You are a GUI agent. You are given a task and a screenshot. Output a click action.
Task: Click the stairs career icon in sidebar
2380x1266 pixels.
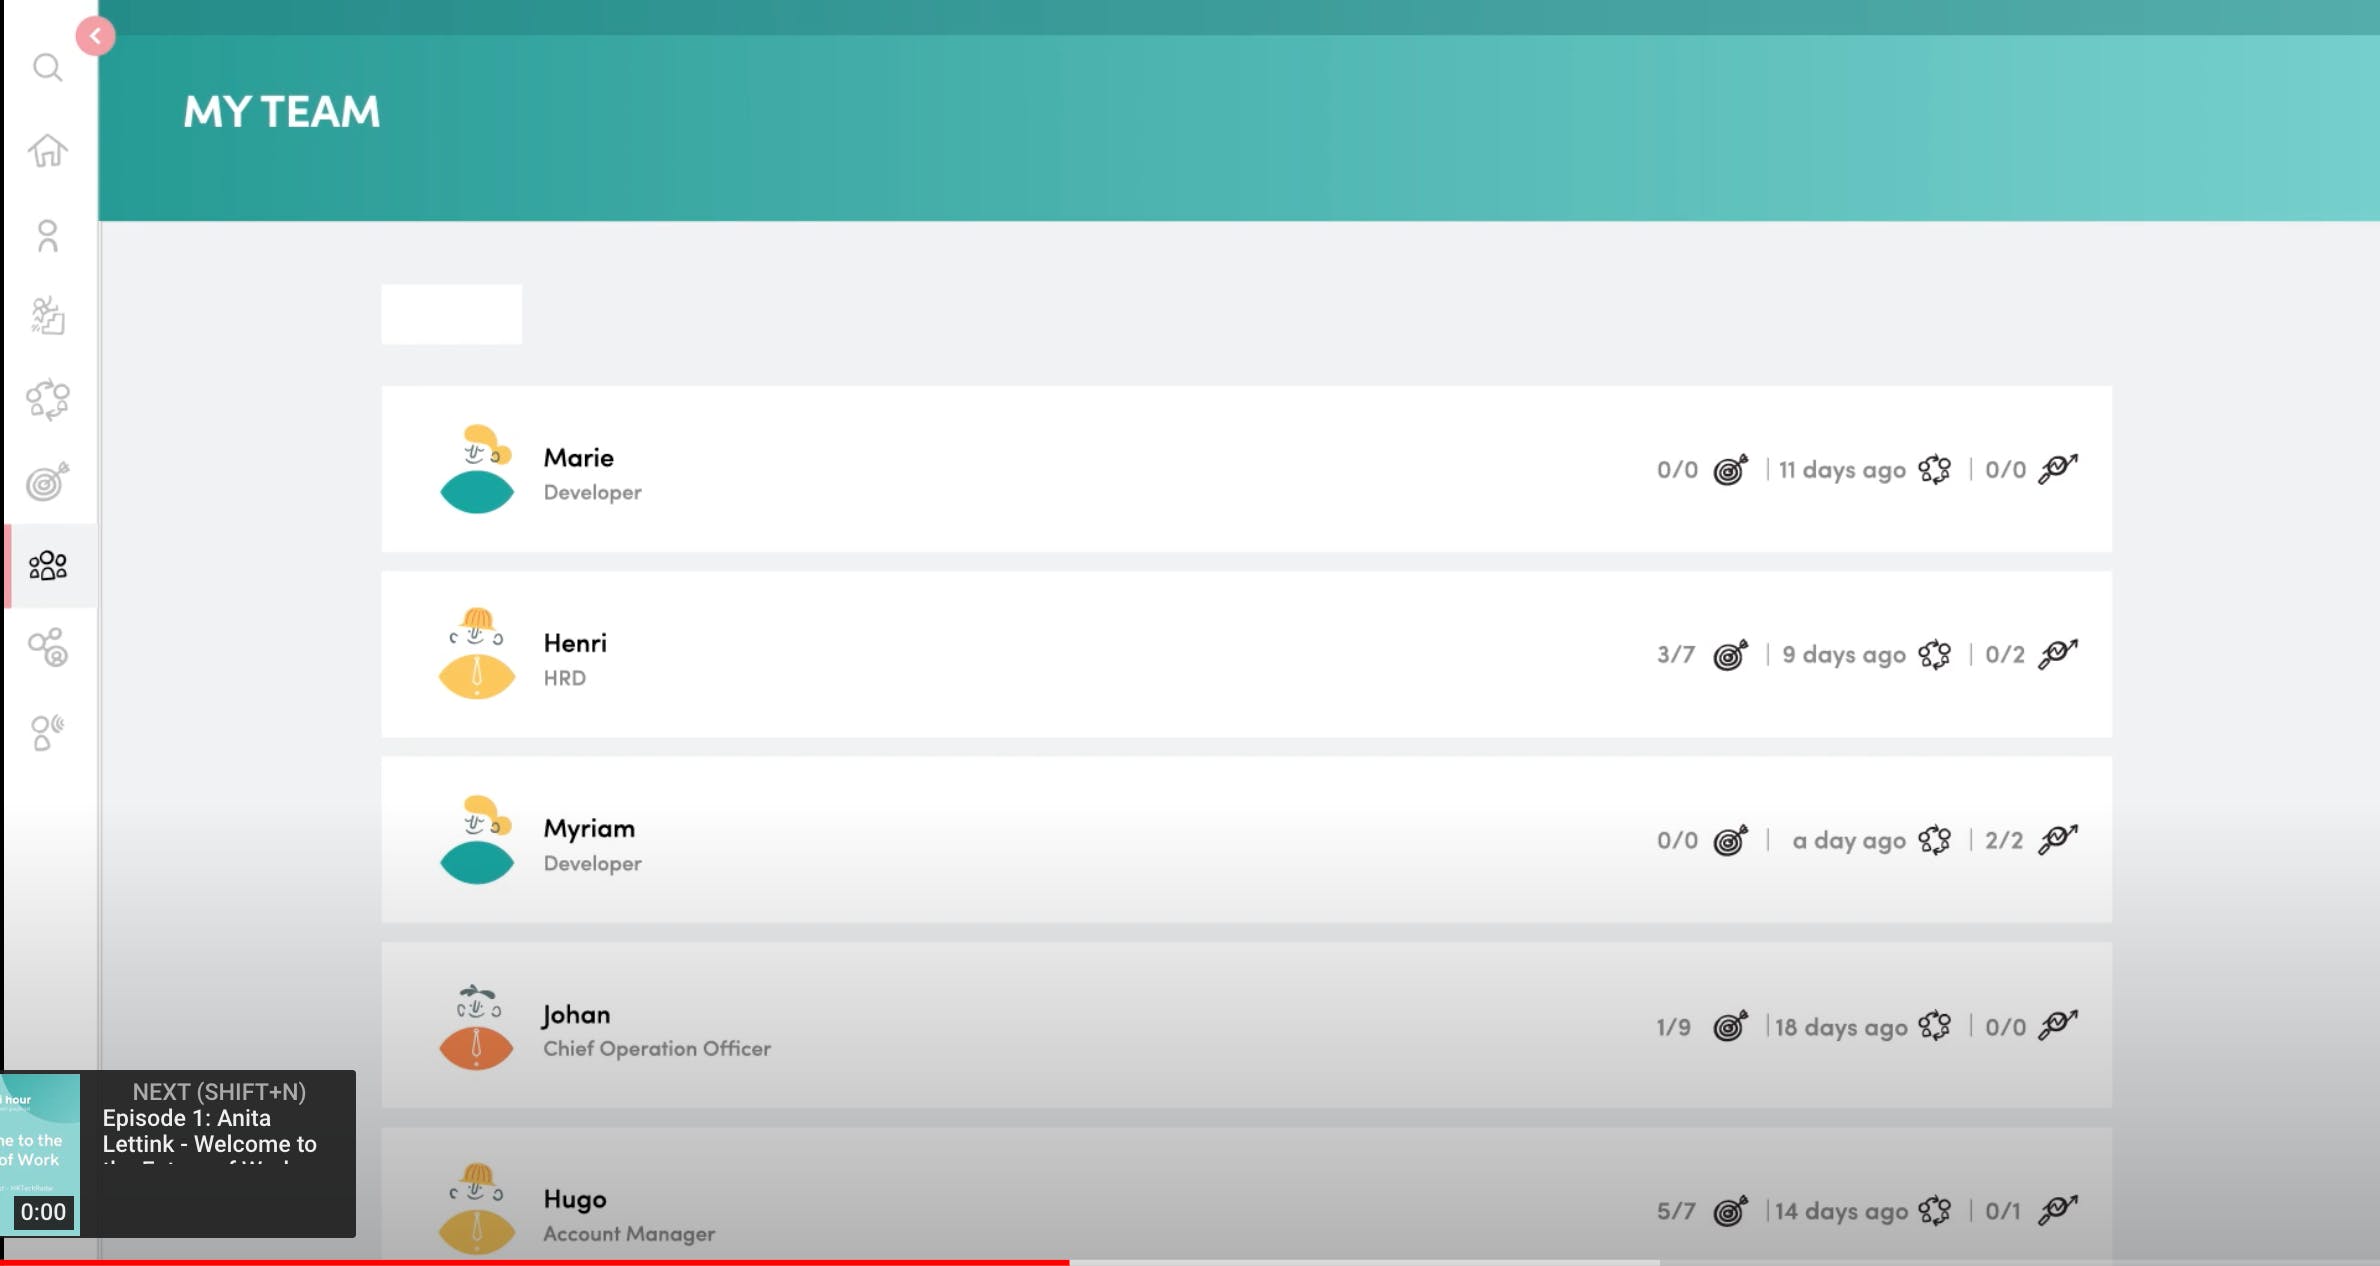pyautogui.click(x=47, y=316)
